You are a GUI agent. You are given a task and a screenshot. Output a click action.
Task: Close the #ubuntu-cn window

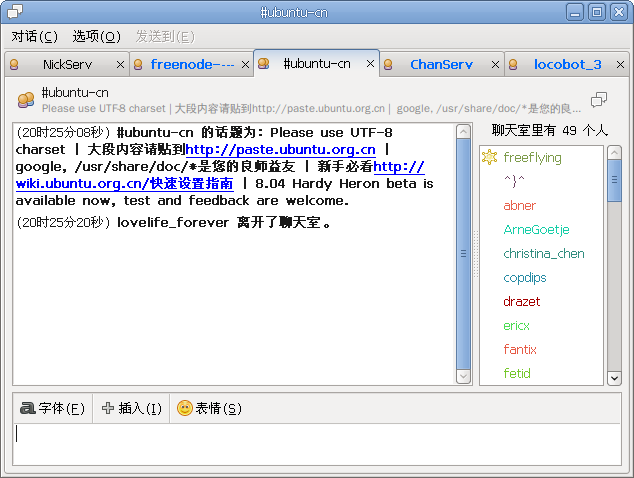coord(619,12)
